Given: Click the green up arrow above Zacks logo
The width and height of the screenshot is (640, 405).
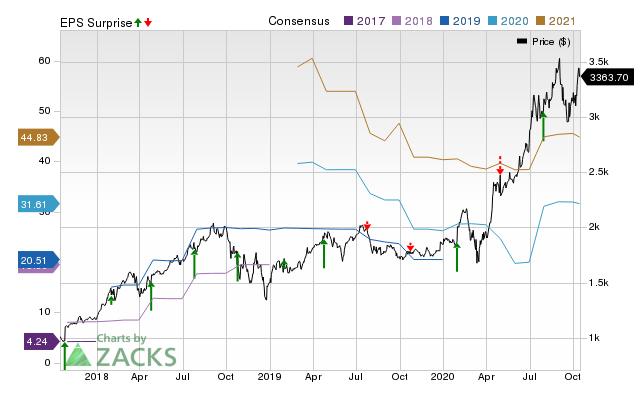Looking at the screenshot, I should point(65,355).
